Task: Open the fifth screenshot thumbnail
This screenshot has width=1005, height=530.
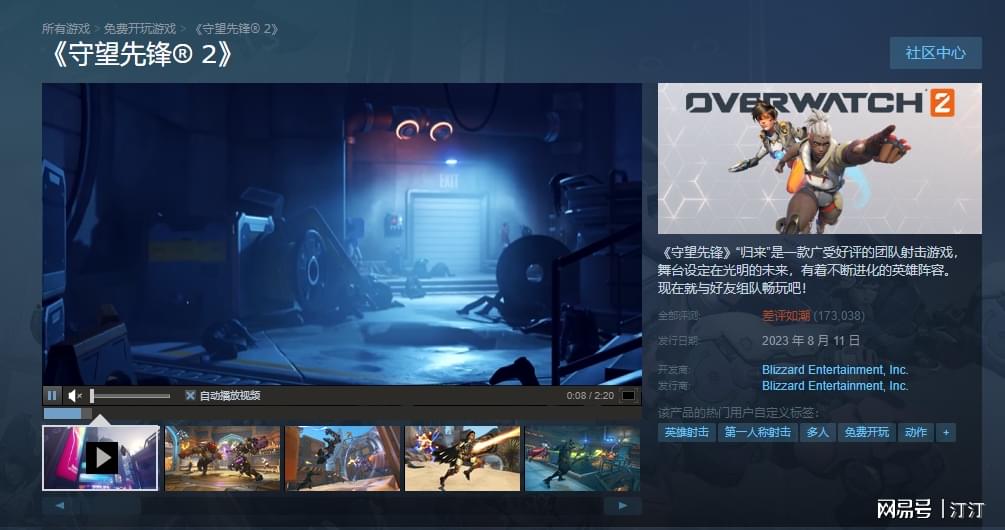Action: pyautogui.click(x=582, y=458)
